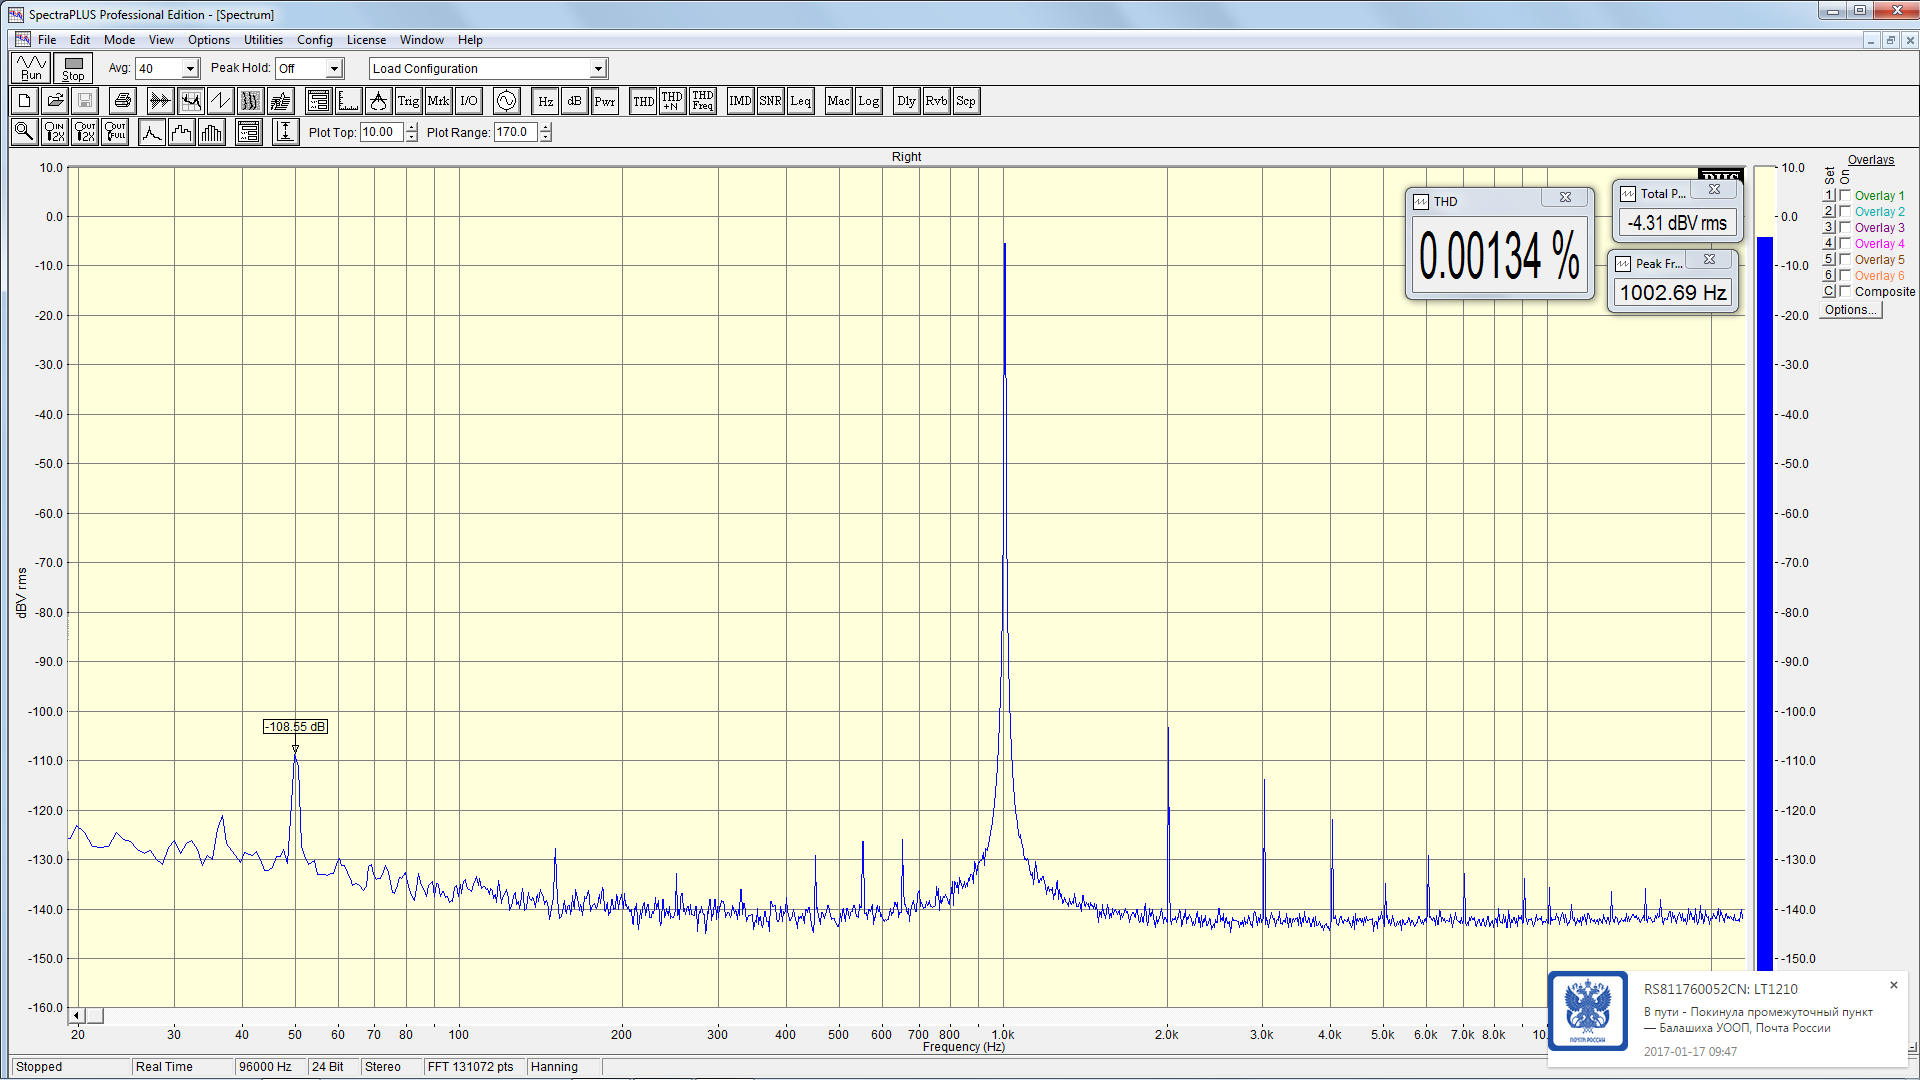1920x1080 pixels.
Task: Select the THD+N measurement tool
Action: point(672,101)
